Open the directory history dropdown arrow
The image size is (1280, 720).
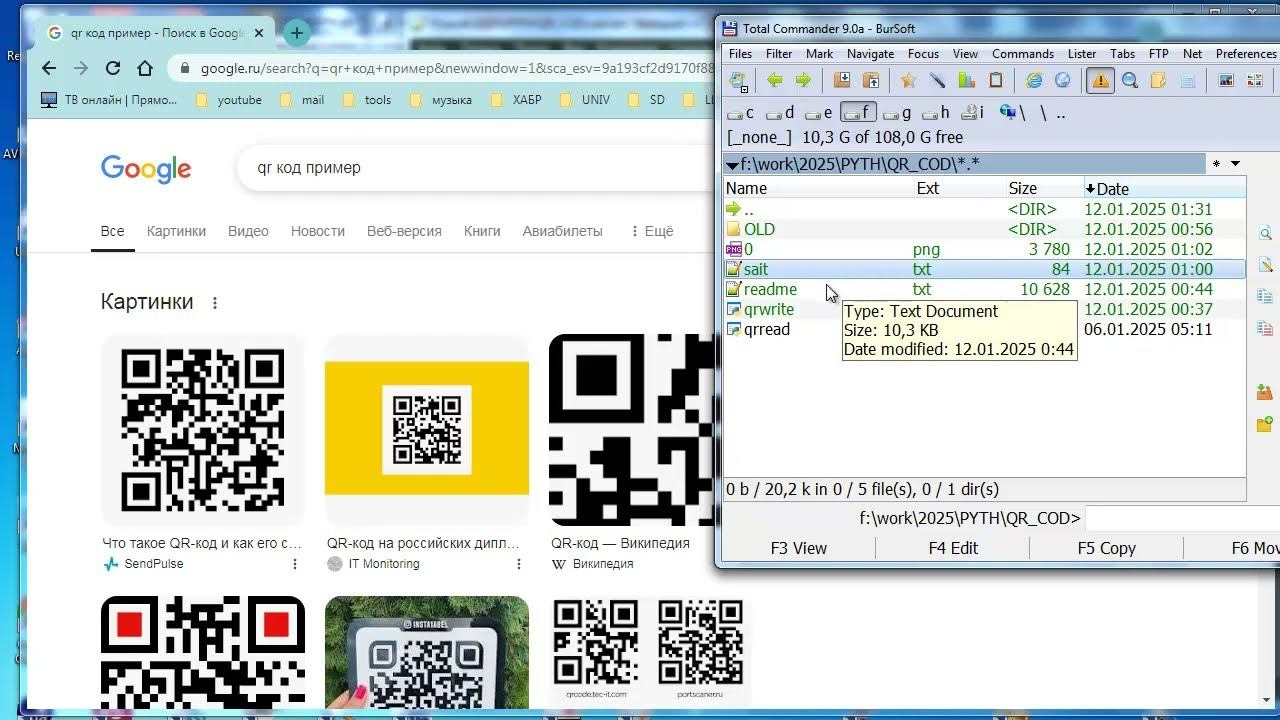pos(1236,164)
